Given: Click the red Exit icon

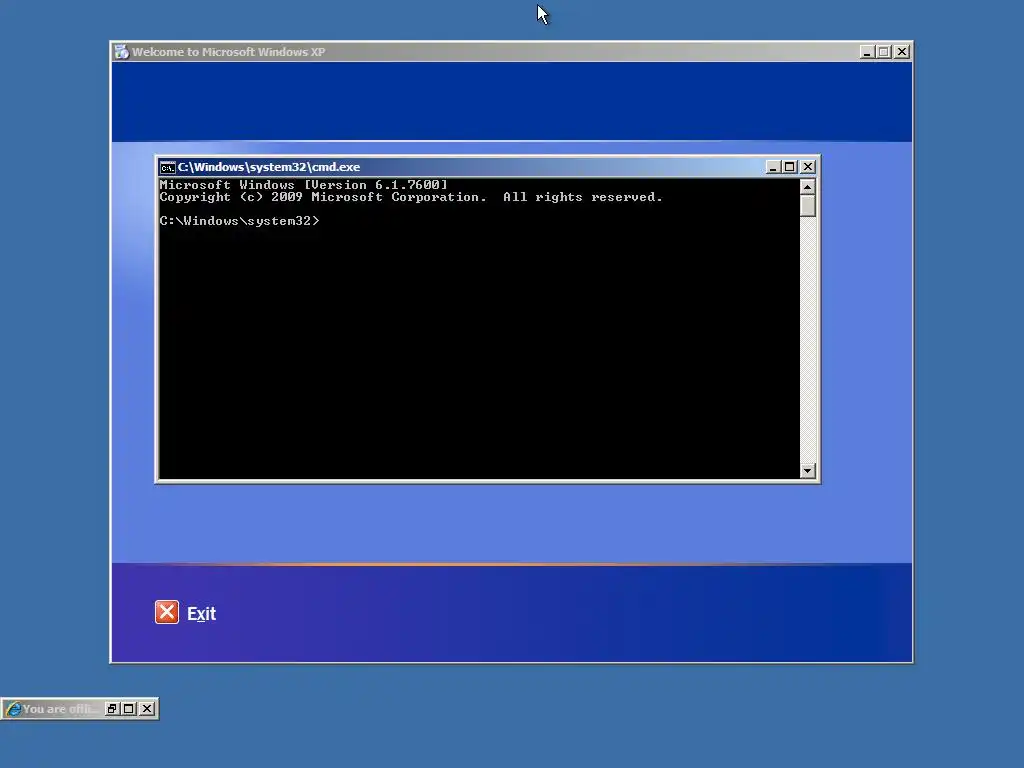Looking at the screenshot, I should tap(167, 613).
